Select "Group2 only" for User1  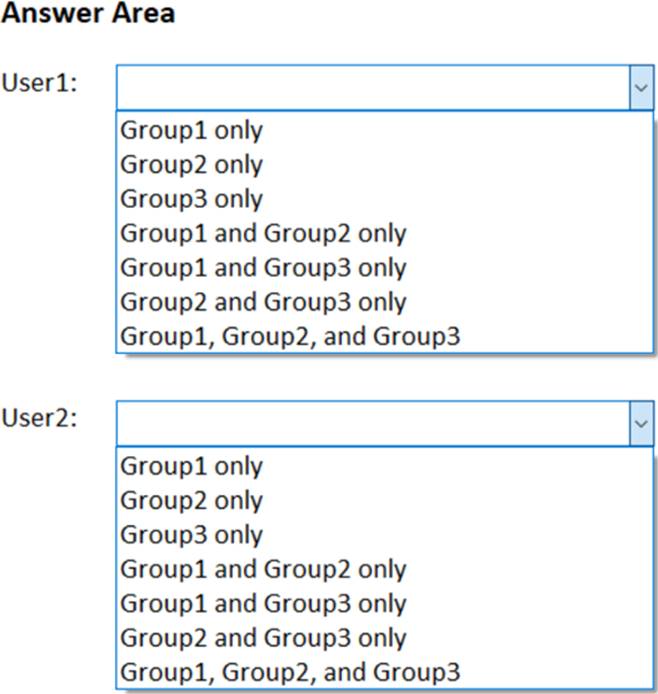point(192,165)
